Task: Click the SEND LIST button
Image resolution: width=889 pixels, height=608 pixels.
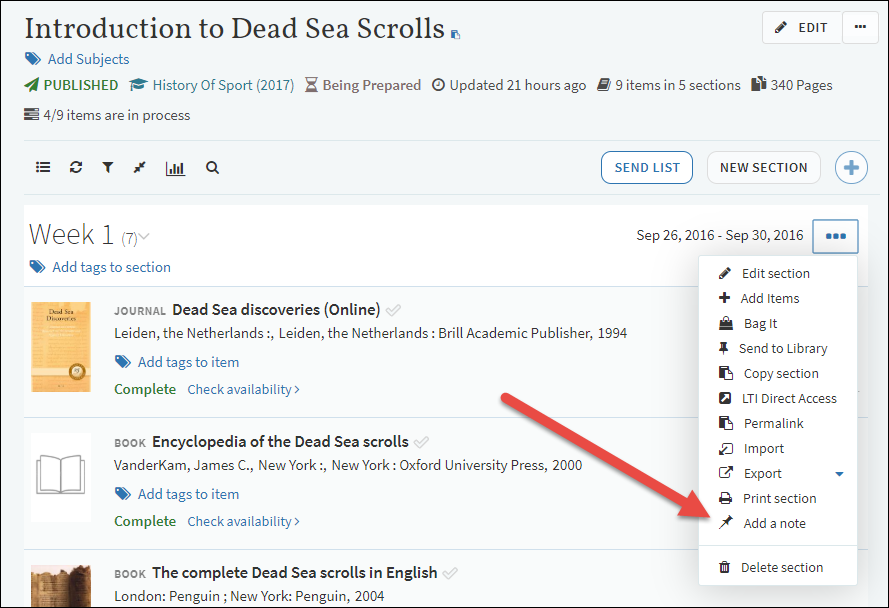Action: click(x=647, y=167)
